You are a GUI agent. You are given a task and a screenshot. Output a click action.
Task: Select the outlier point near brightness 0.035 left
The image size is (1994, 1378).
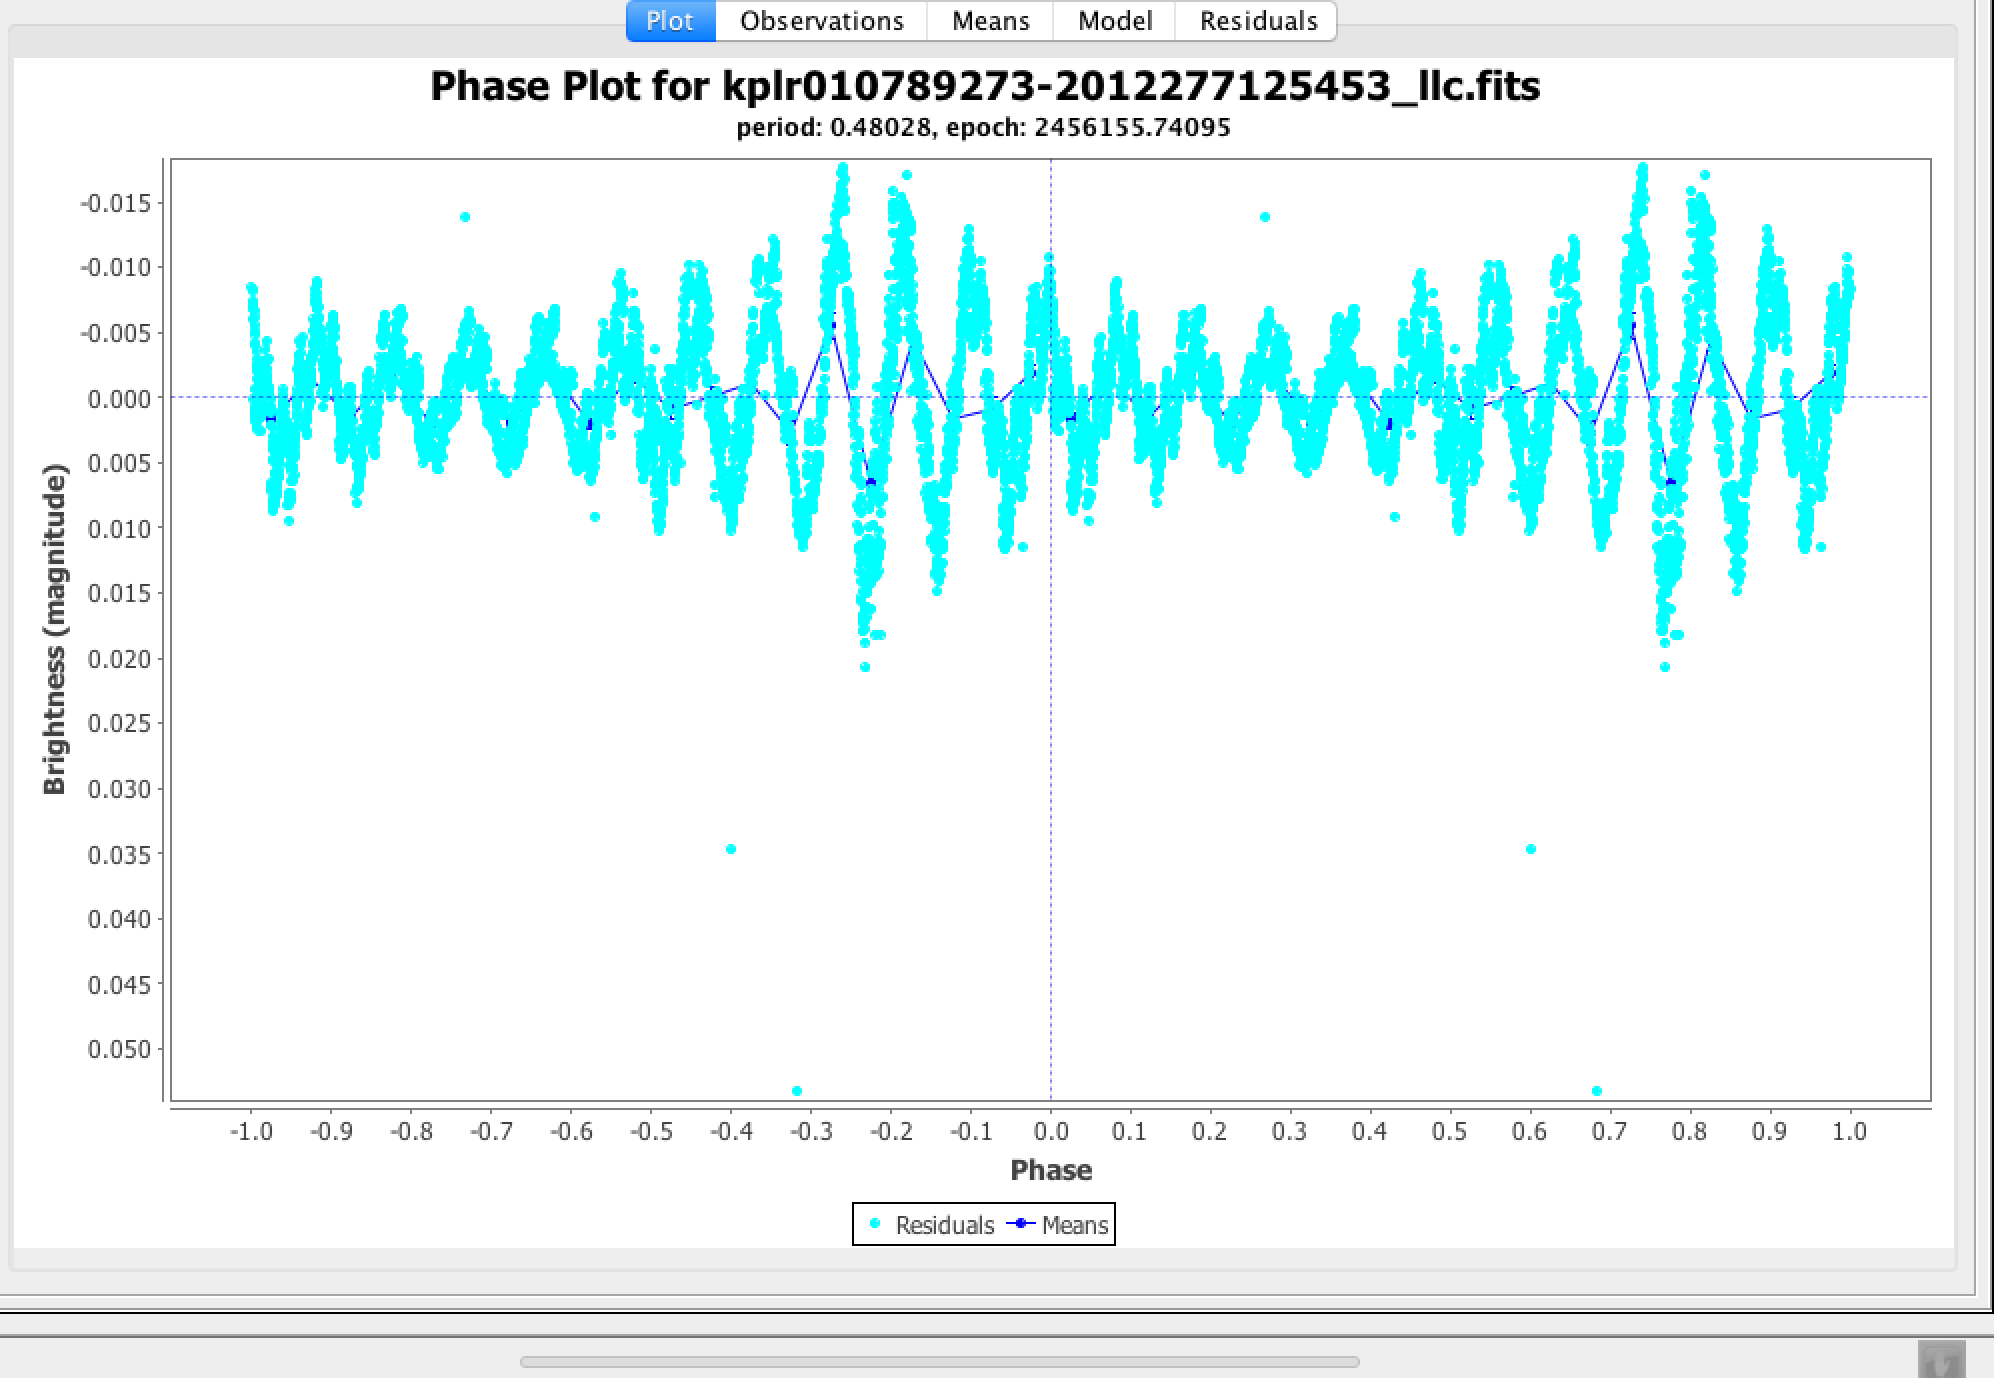pos(731,849)
